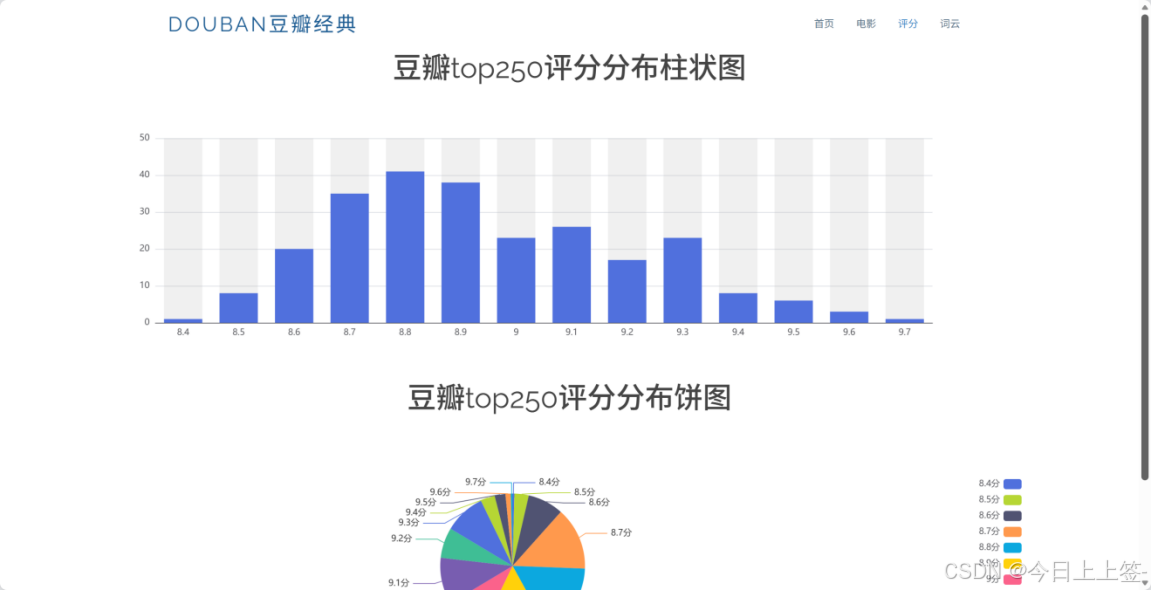Toggle the 8.5分 green legend swatch
Screen dimensions: 1152x591
click(x=1012, y=500)
